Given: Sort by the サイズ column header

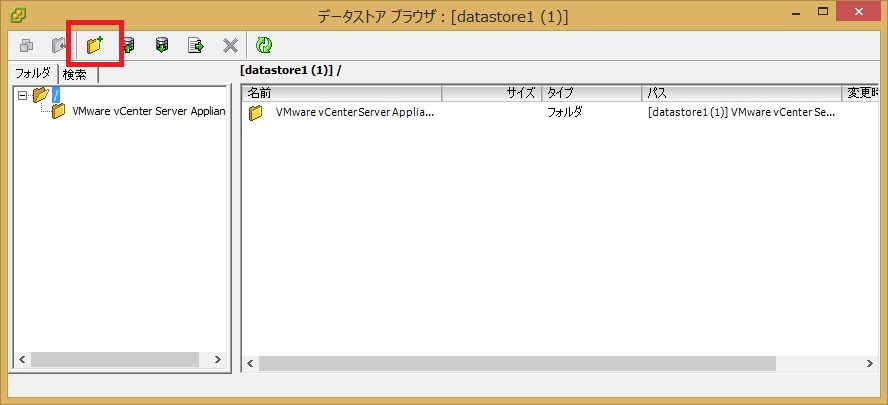Looking at the screenshot, I should [492, 93].
